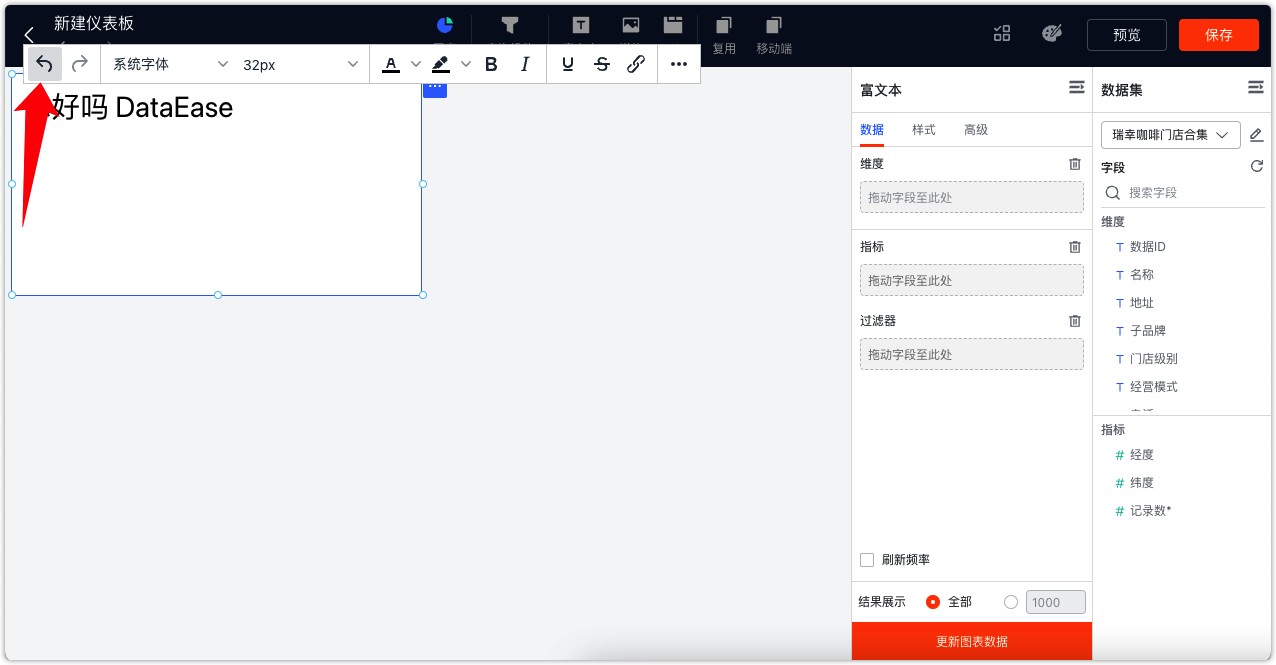This screenshot has height=665, width=1276.
Task: Clear 维度 using its trash icon
Action: [1075, 163]
